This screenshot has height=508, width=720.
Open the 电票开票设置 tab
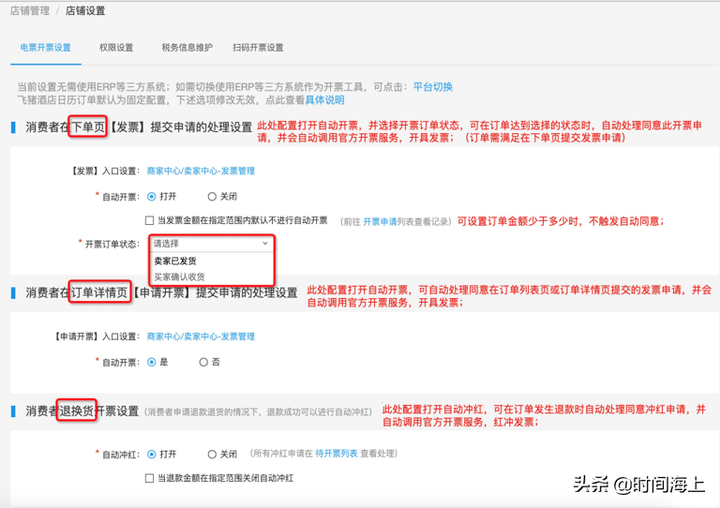click(x=45, y=48)
